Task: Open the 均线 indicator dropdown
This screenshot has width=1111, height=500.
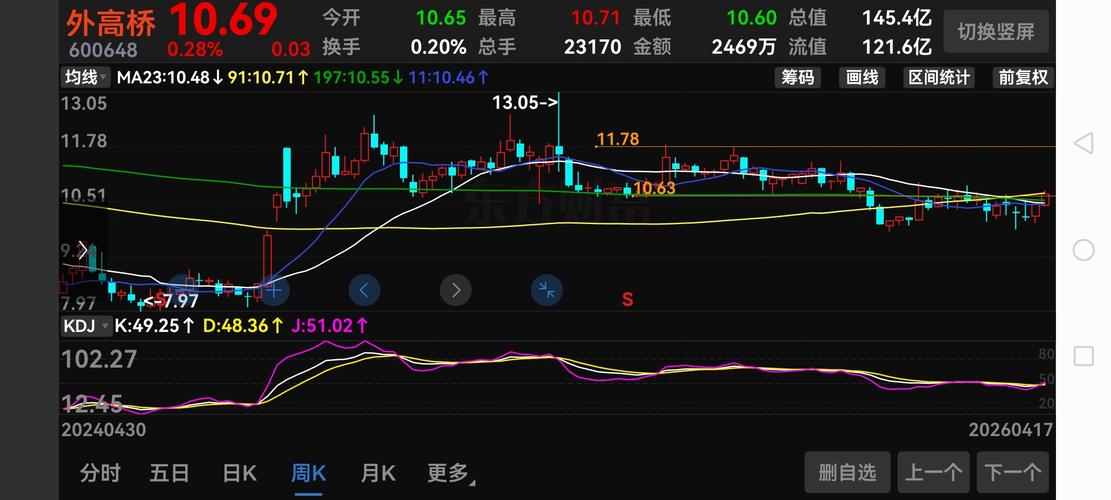Action: pyautogui.click(x=85, y=77)
